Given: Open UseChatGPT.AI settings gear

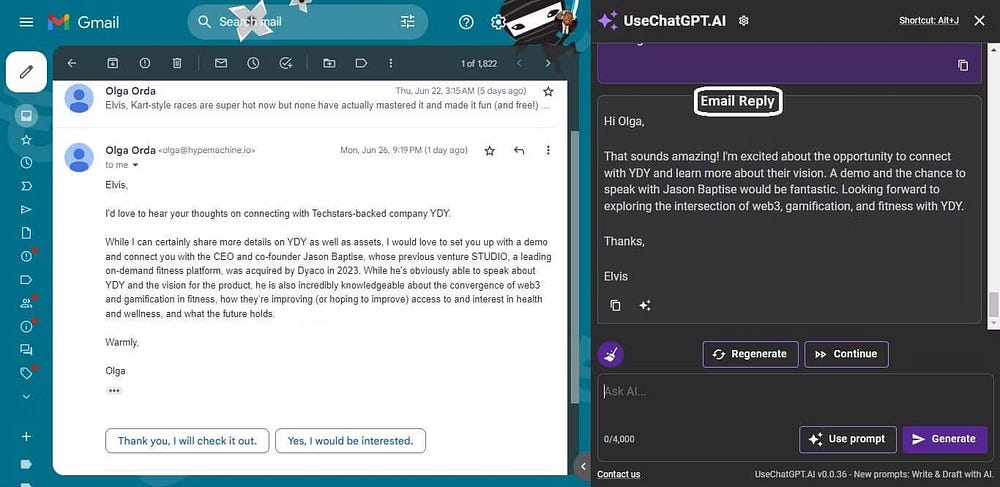Looking at the screenshot, I should [x=743, y=21].
